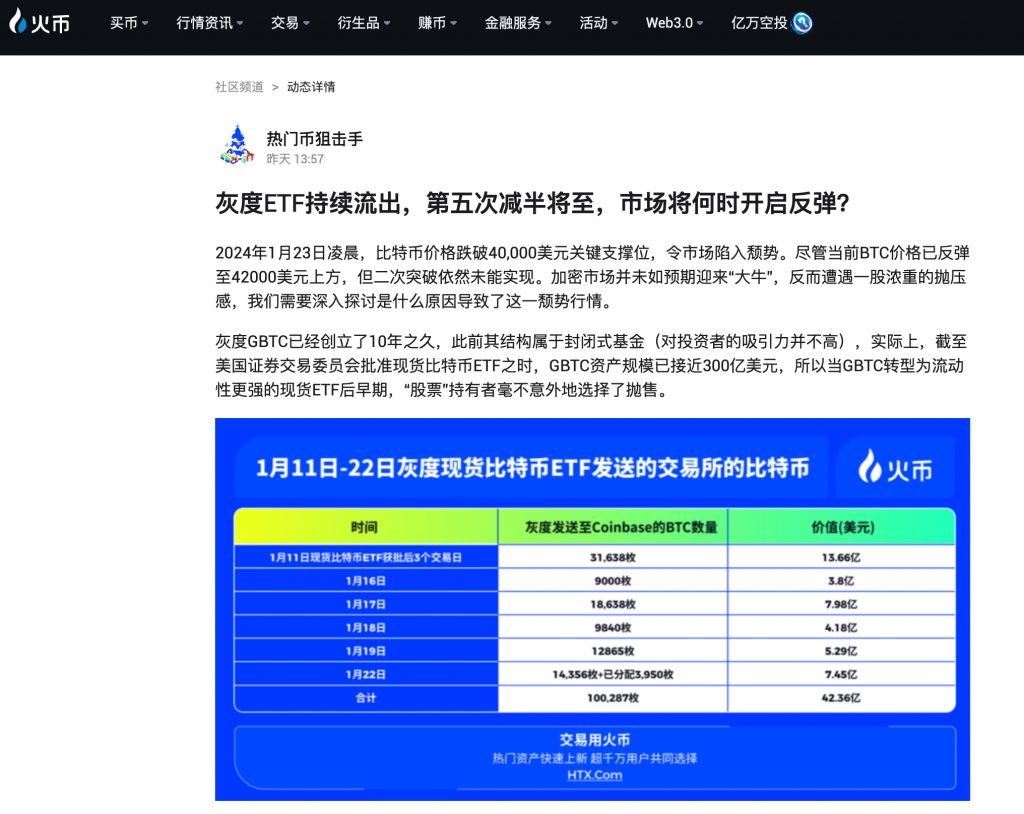This screenshot has width=1024, height=814.
Task: Click the 100,287枚 total cell
Action: tap(613, 698)
